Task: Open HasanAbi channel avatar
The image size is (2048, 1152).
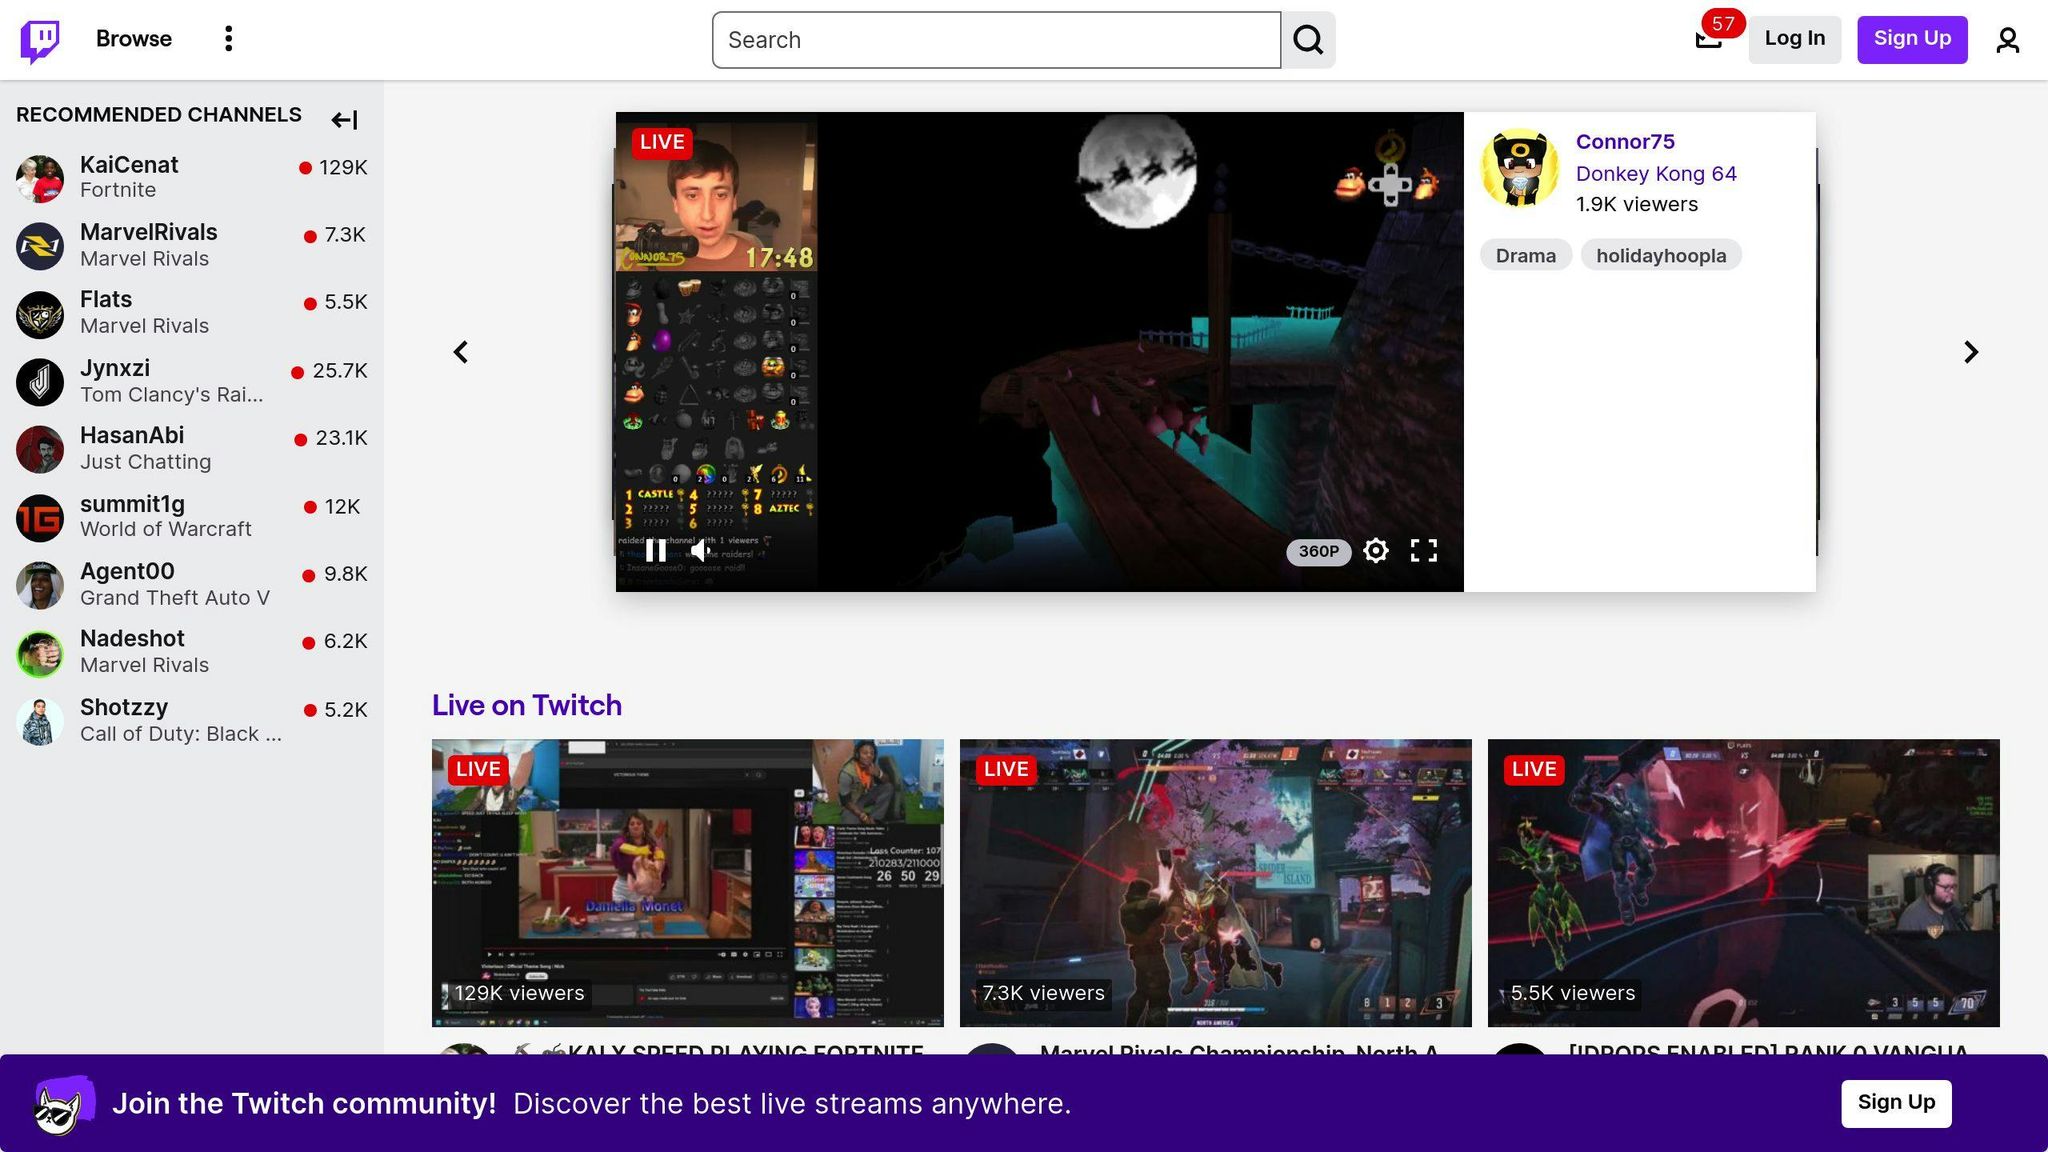Action: point(40,450)
